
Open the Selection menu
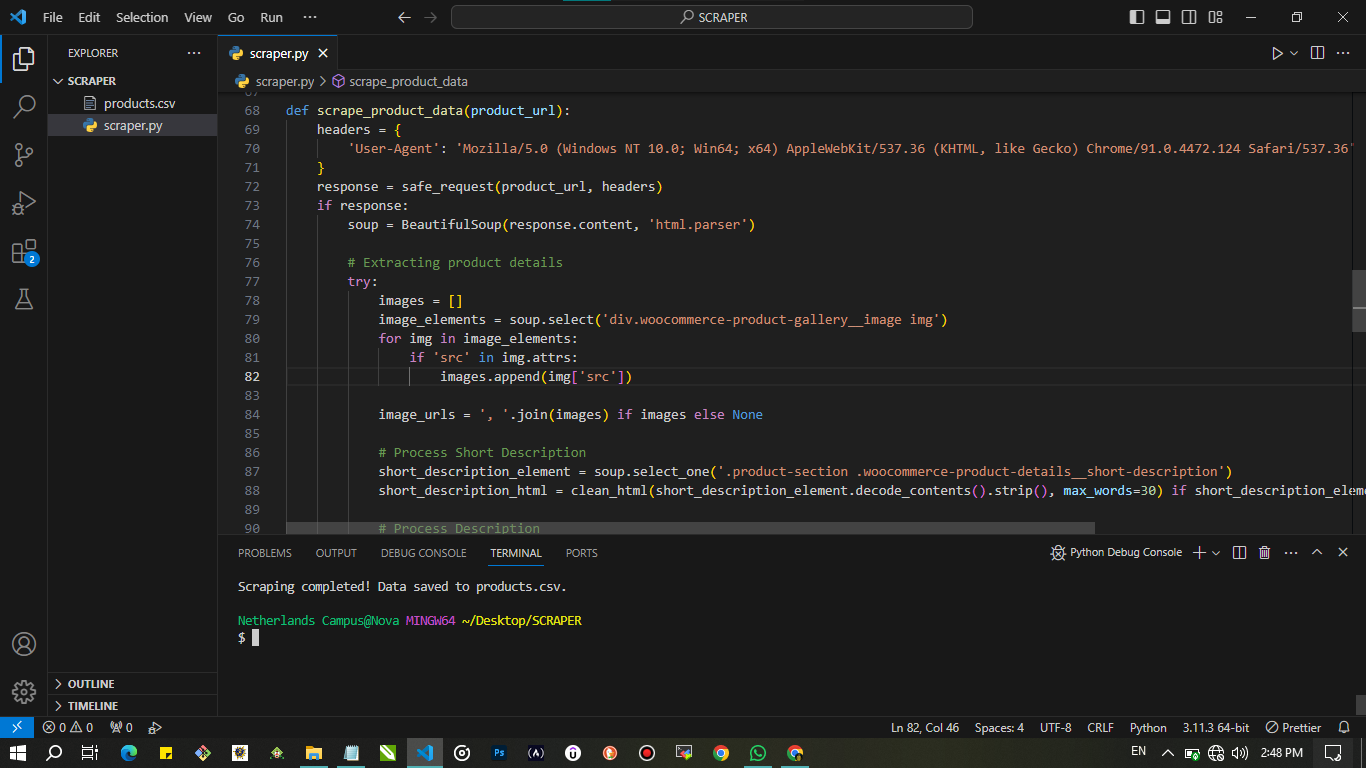click(x=142, y=17)
